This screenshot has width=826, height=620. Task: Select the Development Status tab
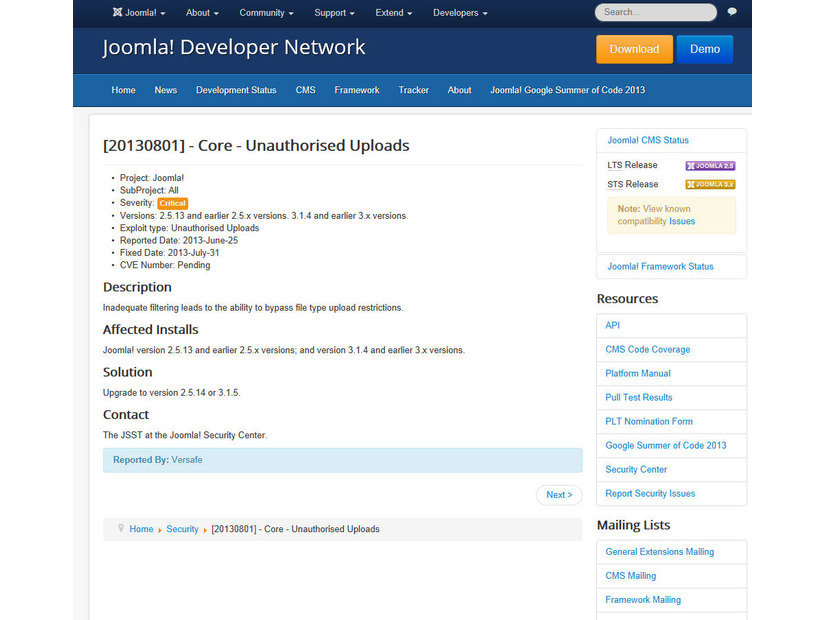[236, 90]
